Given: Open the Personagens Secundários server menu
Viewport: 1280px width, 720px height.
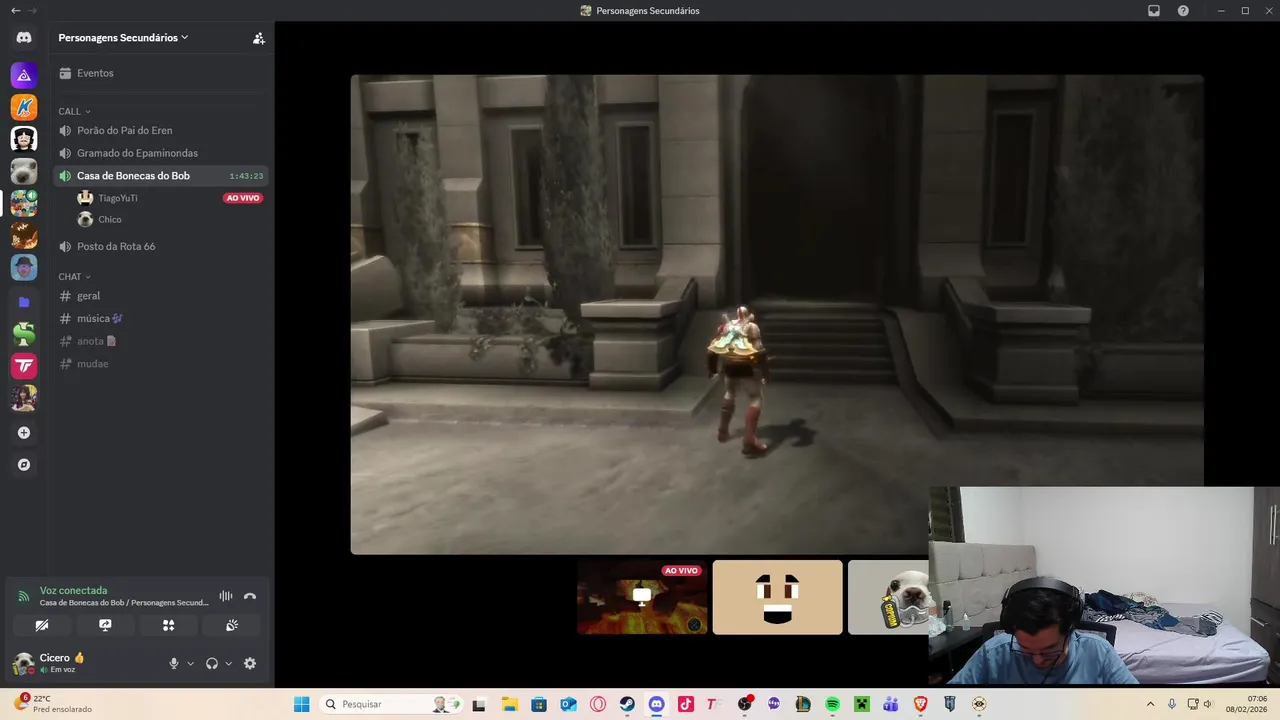Looking at the screenshot, I should 123,38.
